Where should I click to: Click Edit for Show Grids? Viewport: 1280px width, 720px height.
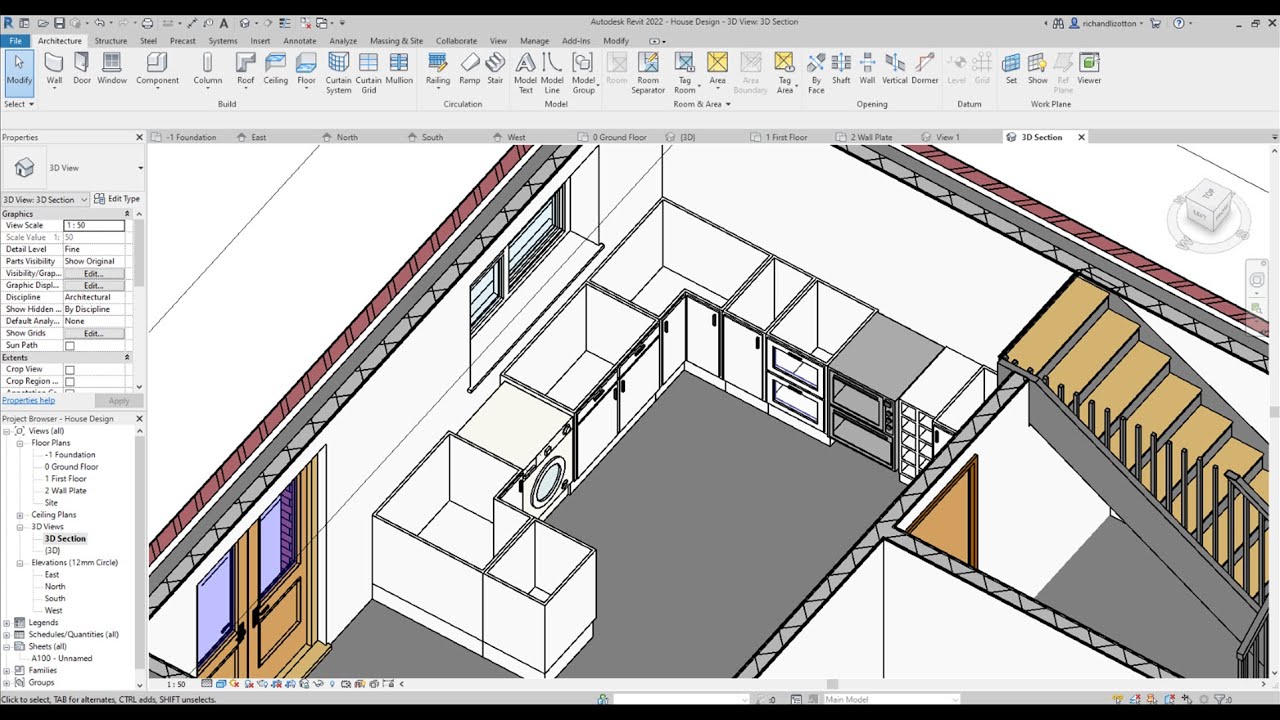coord(94,333)
